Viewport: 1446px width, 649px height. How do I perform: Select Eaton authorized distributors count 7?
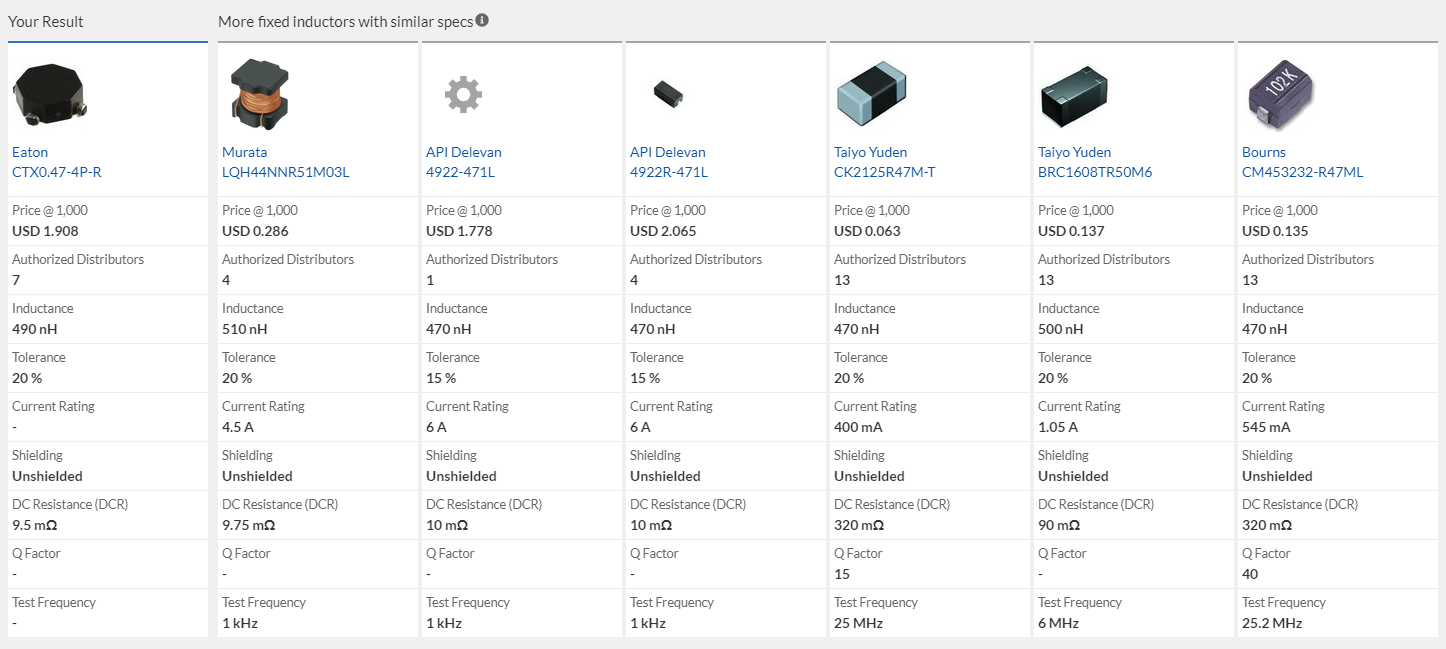[16, 280]
